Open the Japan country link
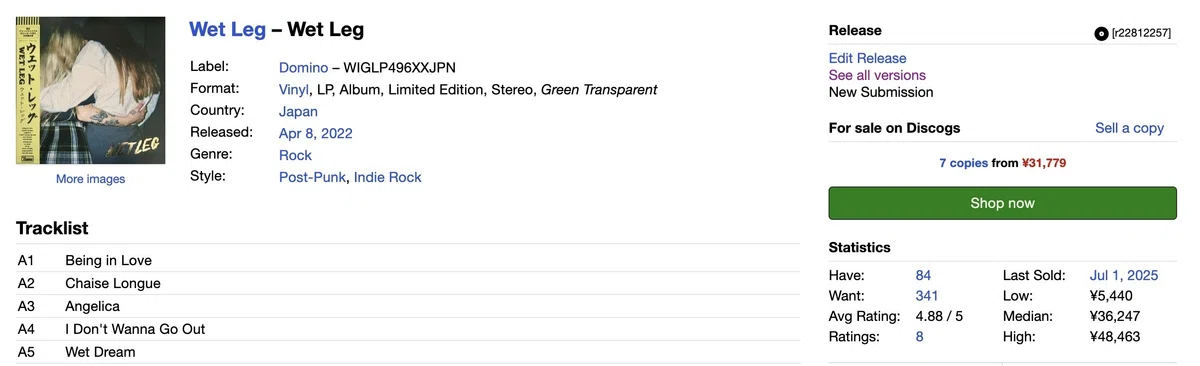Viewport: 1200px width, 366px height. tap(298, 112)
